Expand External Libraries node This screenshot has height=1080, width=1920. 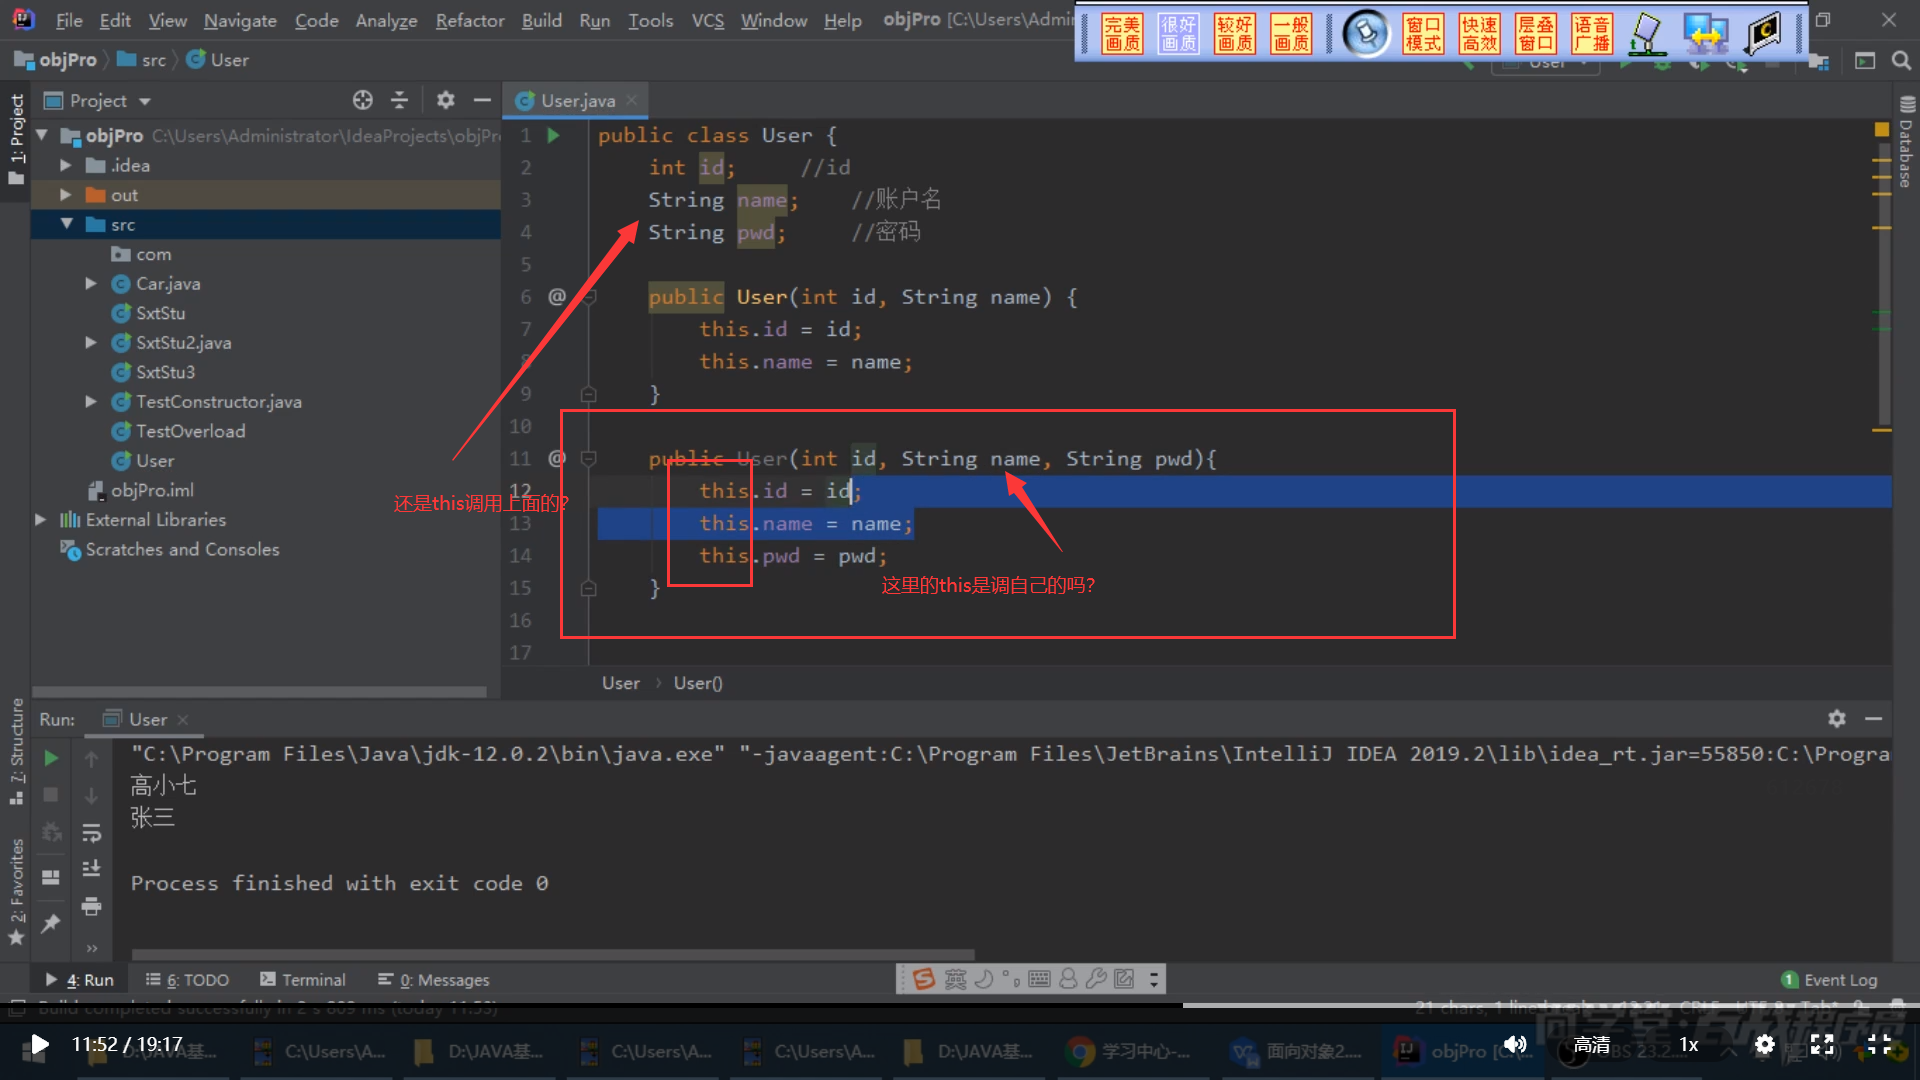click(41, 519)
